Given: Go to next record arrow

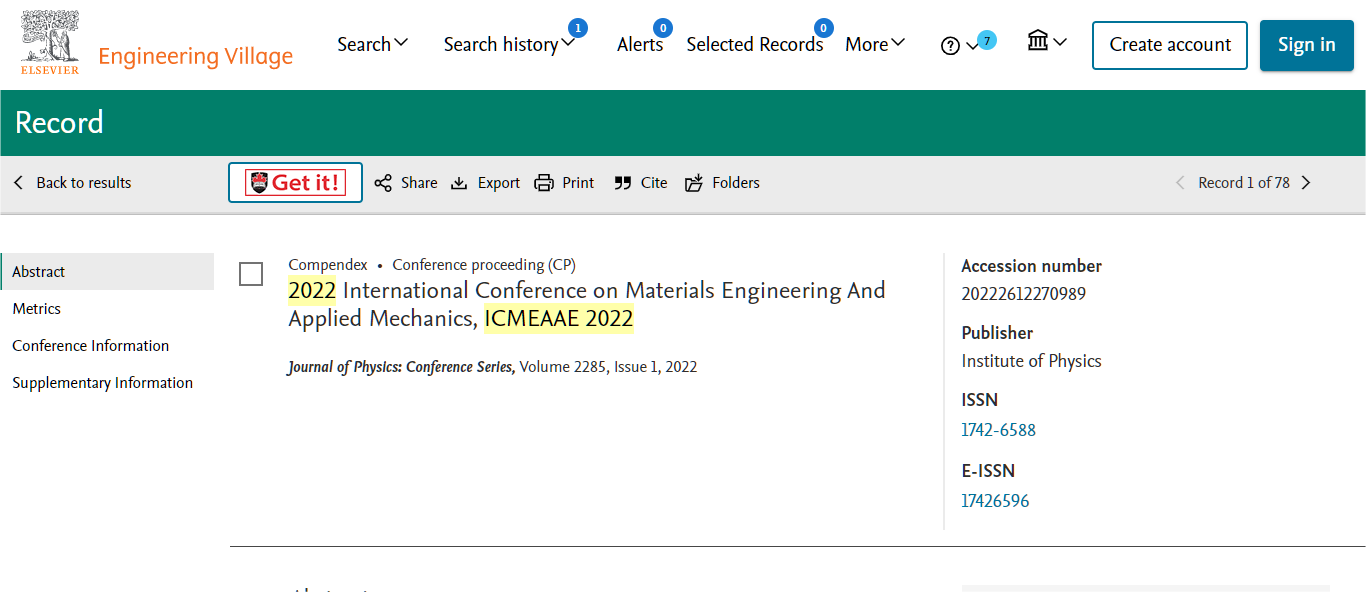Looking at the screenshot, I should [1305, 183].
